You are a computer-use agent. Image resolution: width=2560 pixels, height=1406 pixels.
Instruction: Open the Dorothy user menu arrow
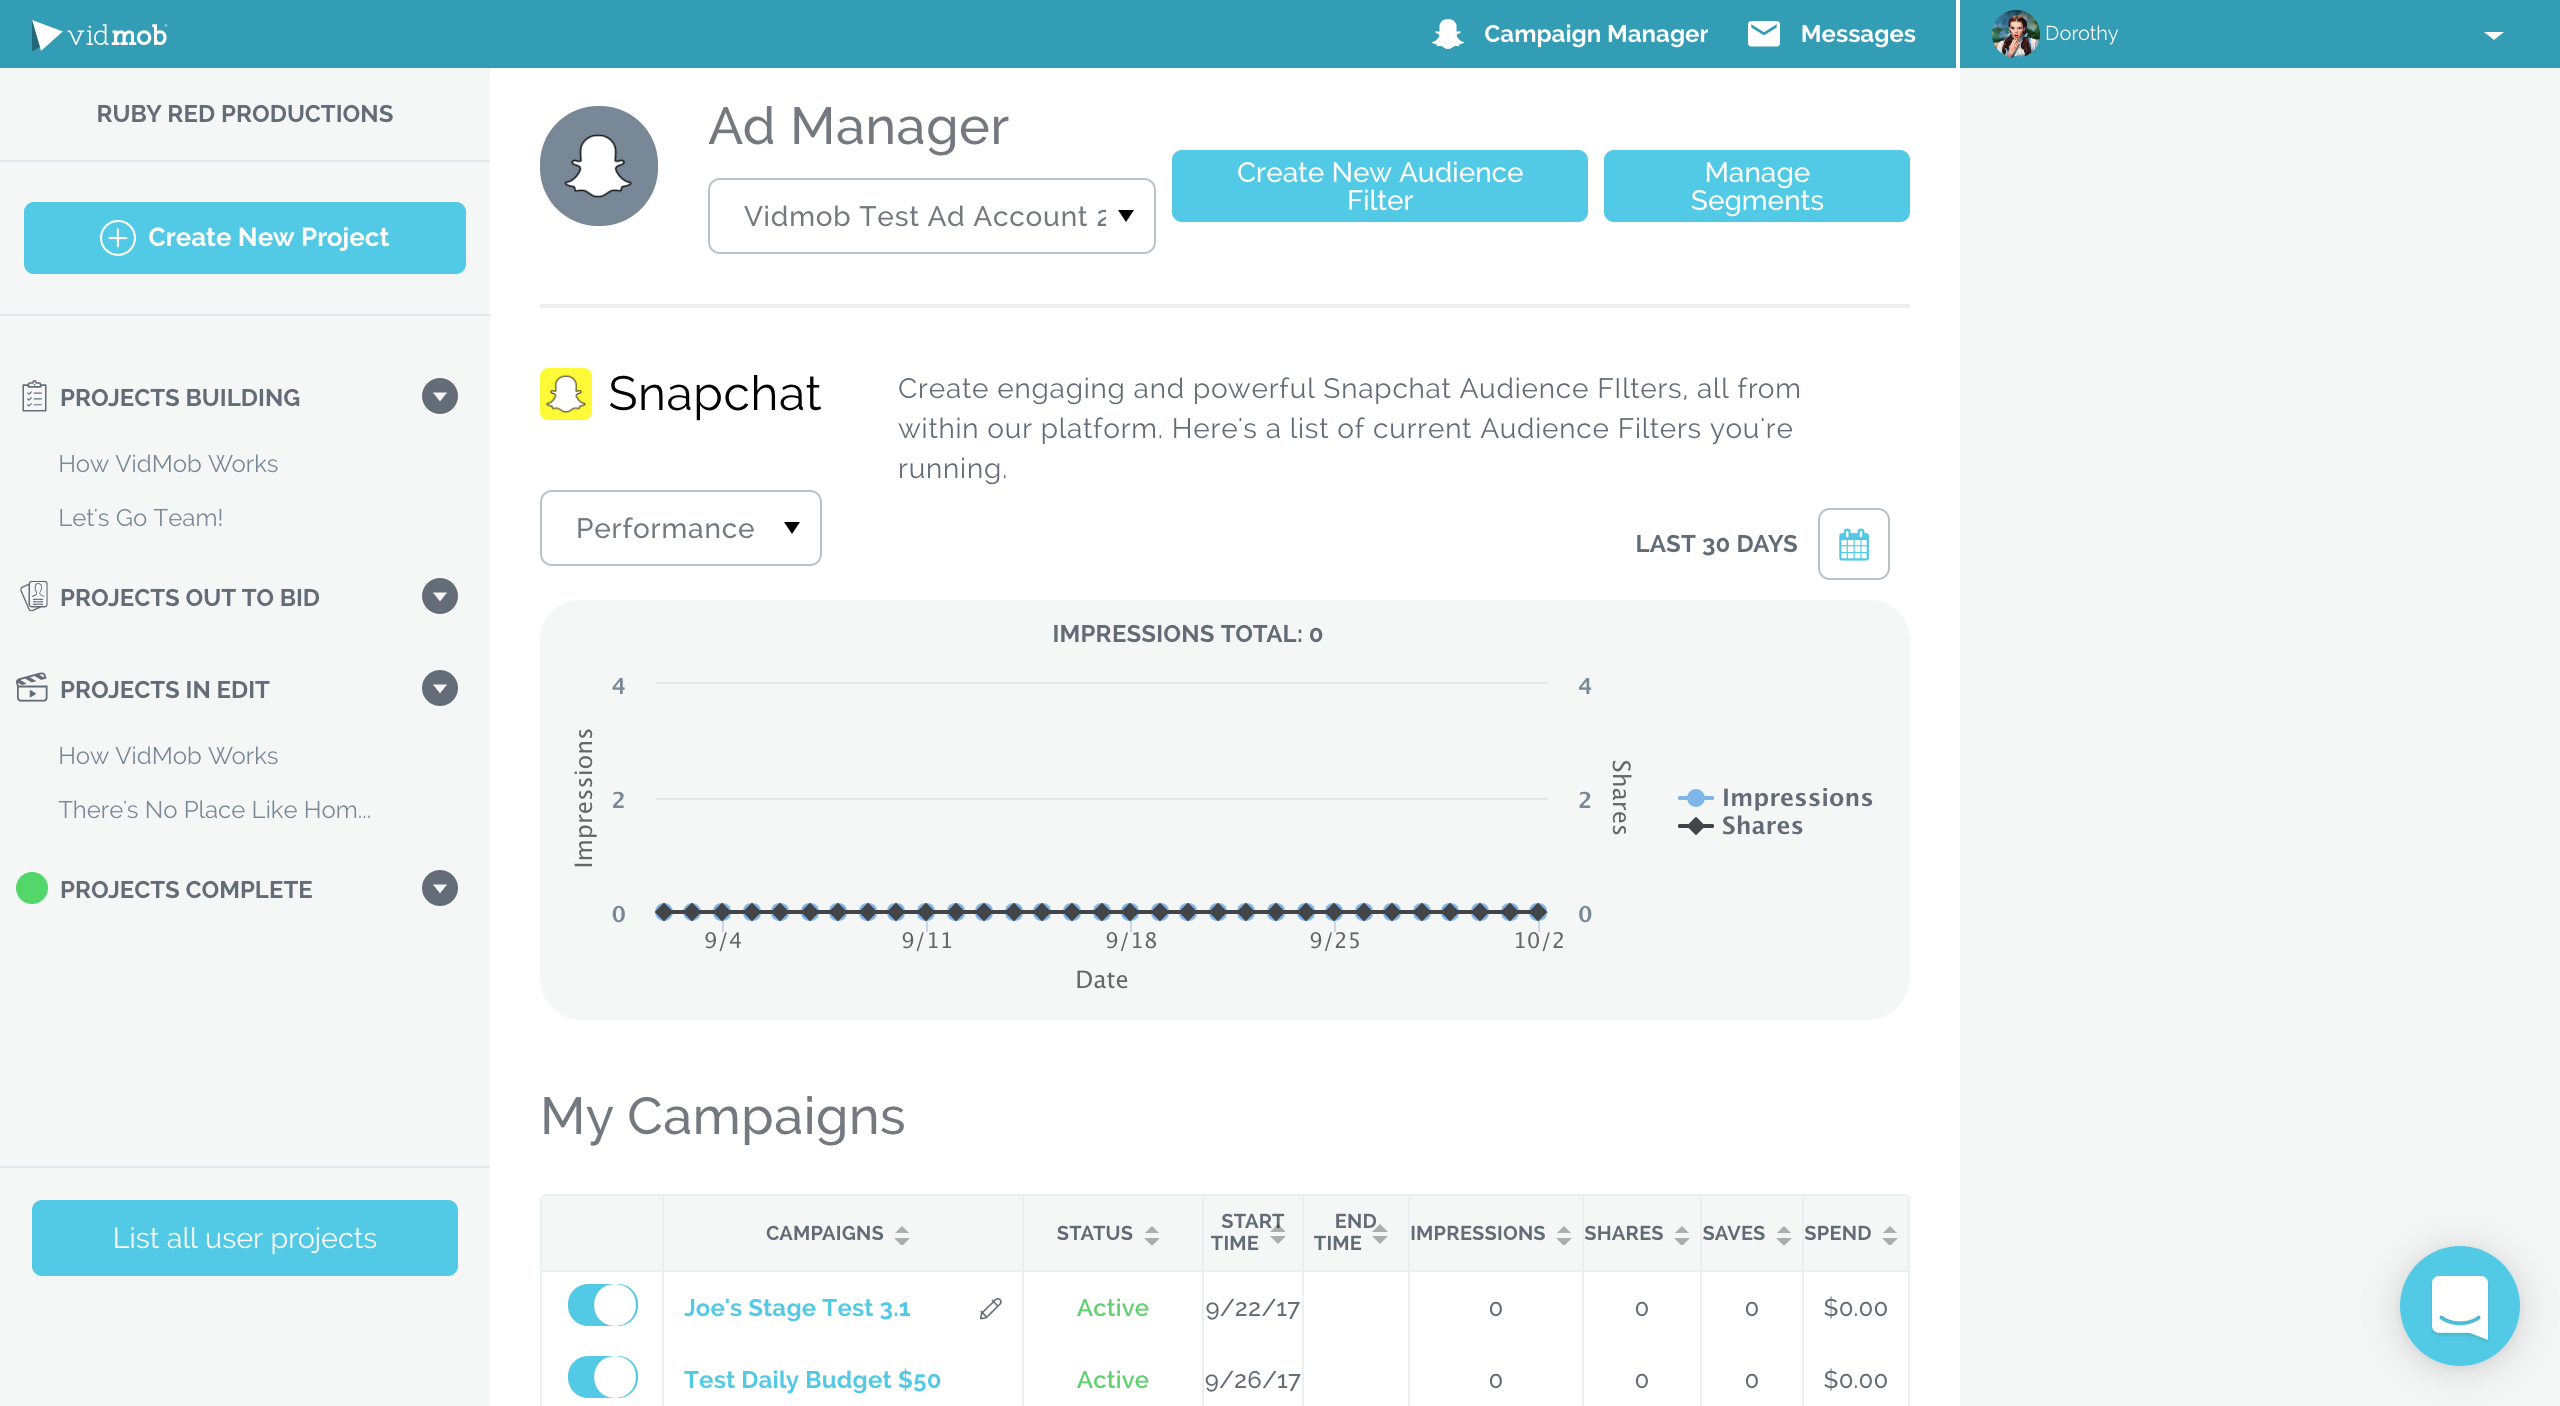(2493, 35)
